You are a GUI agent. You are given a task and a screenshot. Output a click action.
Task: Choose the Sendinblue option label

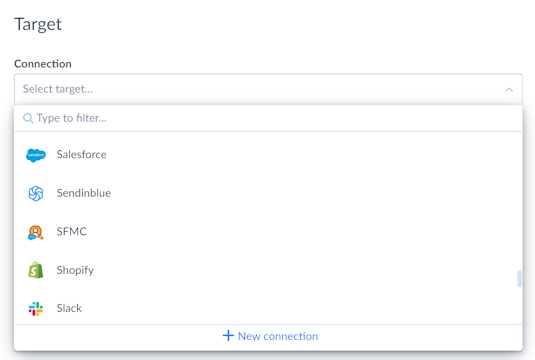click(84, 193)
